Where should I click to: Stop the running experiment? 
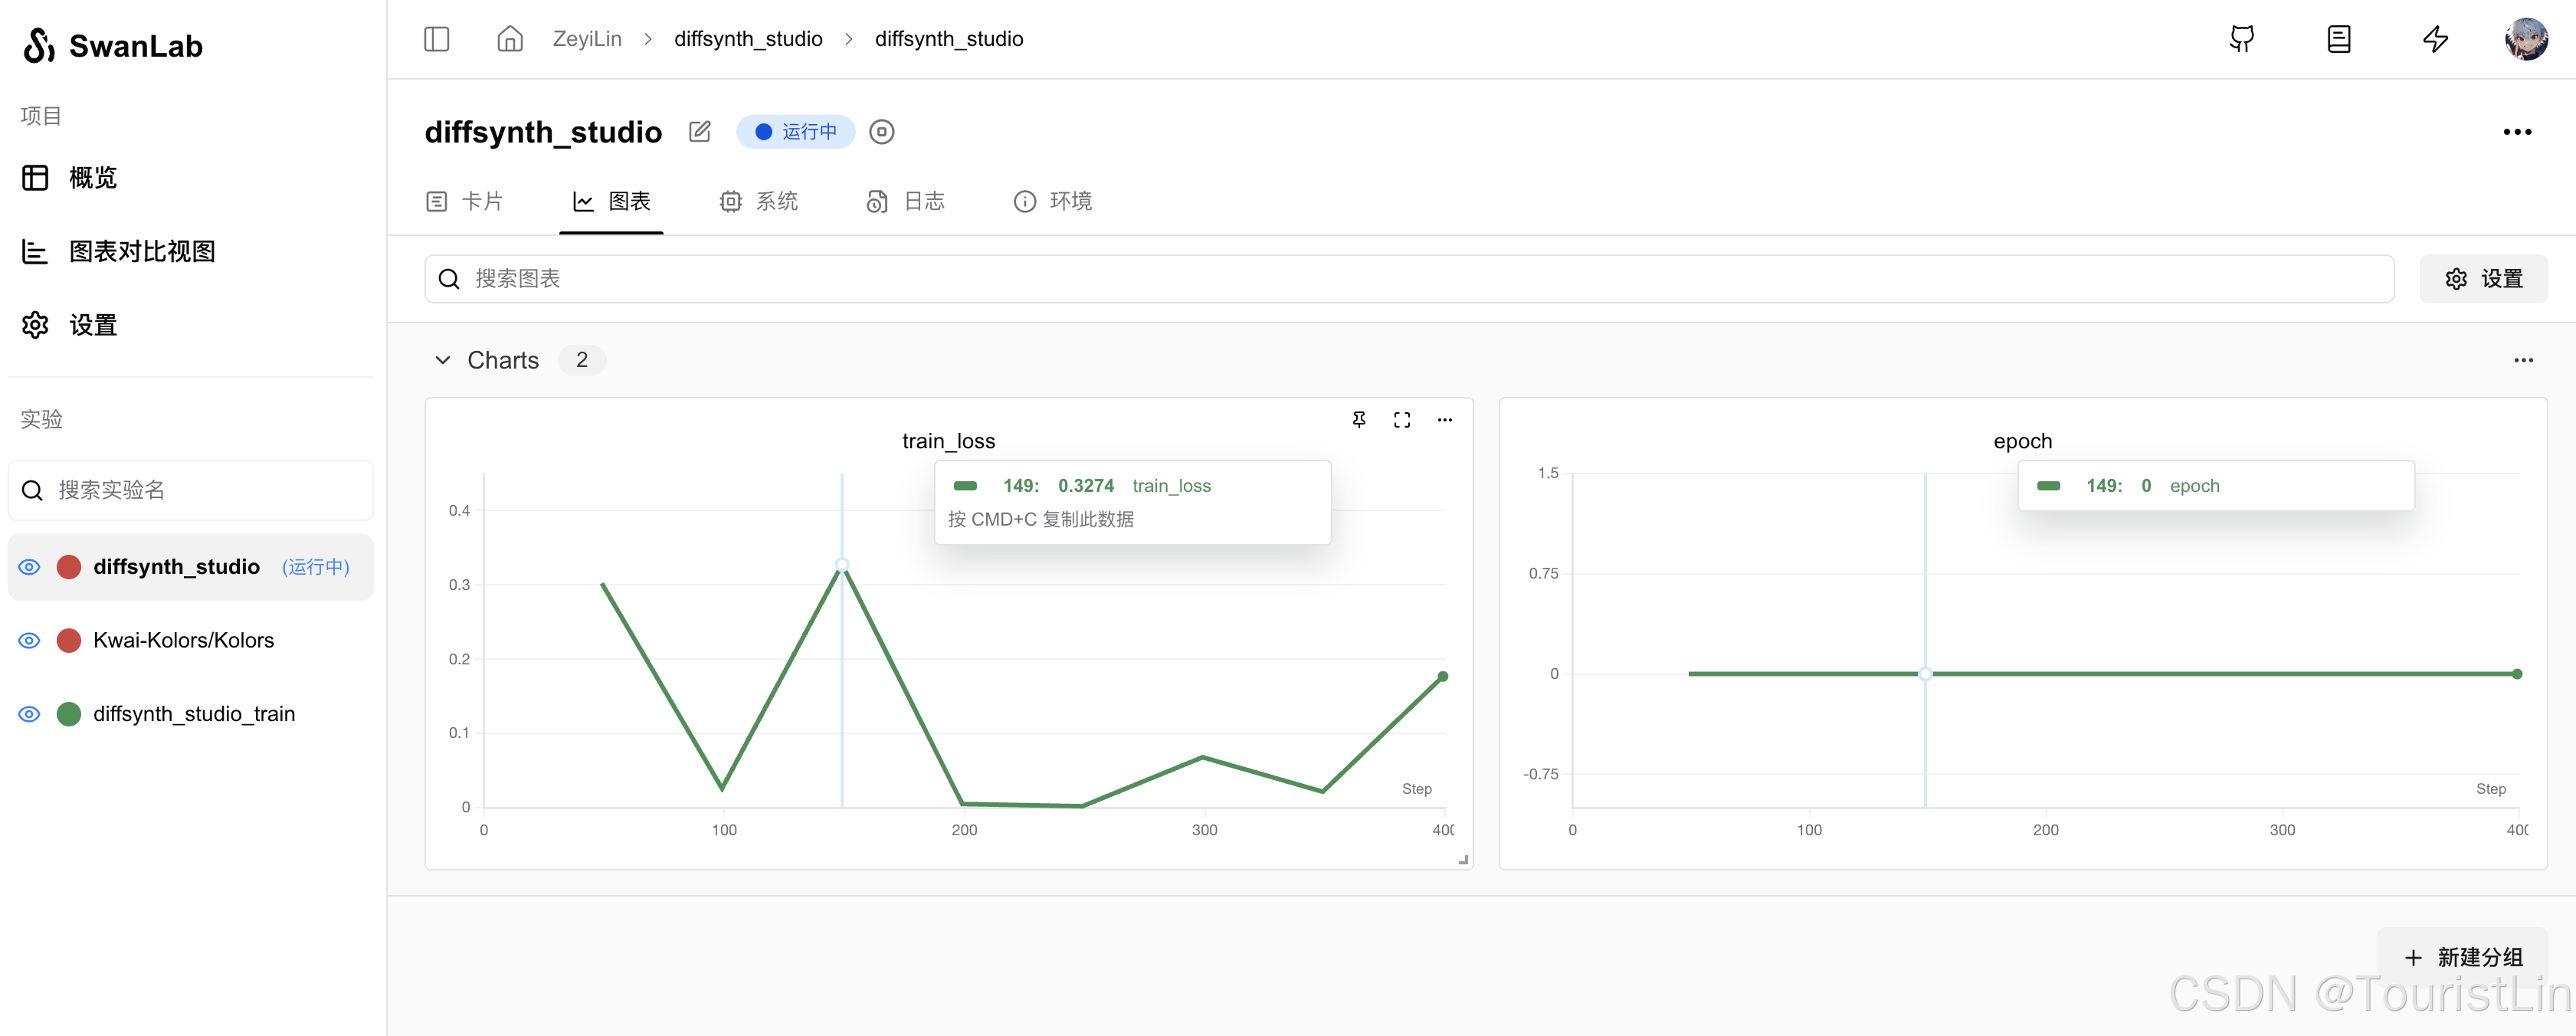[x=881, y=131]
